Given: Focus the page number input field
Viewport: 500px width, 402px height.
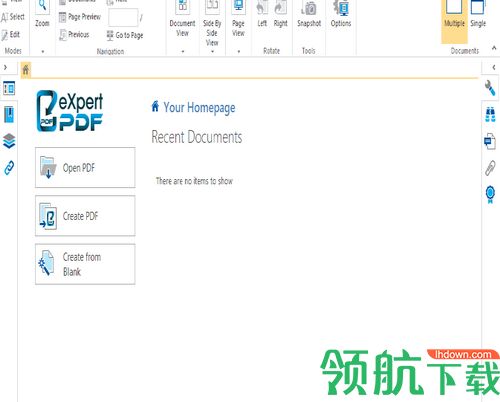Looking at the screenshot, I should point(123,18).
